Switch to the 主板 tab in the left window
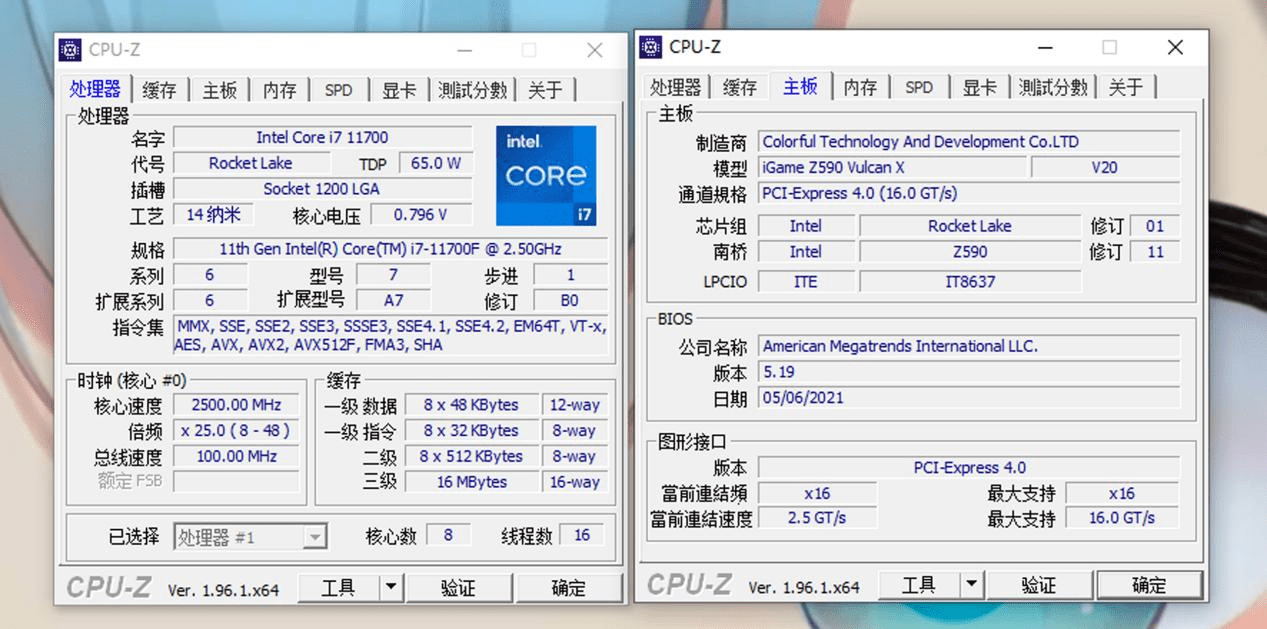Screen dimensions: 1267x629 pyautogui.click(x=219, y=89)
